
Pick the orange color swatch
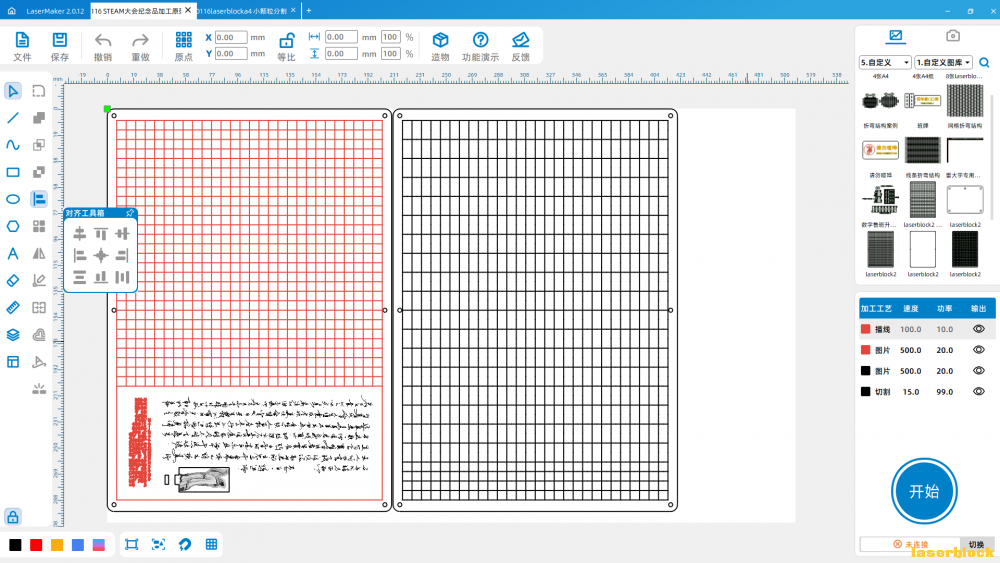pyautogui.click(x=57, y=545)
